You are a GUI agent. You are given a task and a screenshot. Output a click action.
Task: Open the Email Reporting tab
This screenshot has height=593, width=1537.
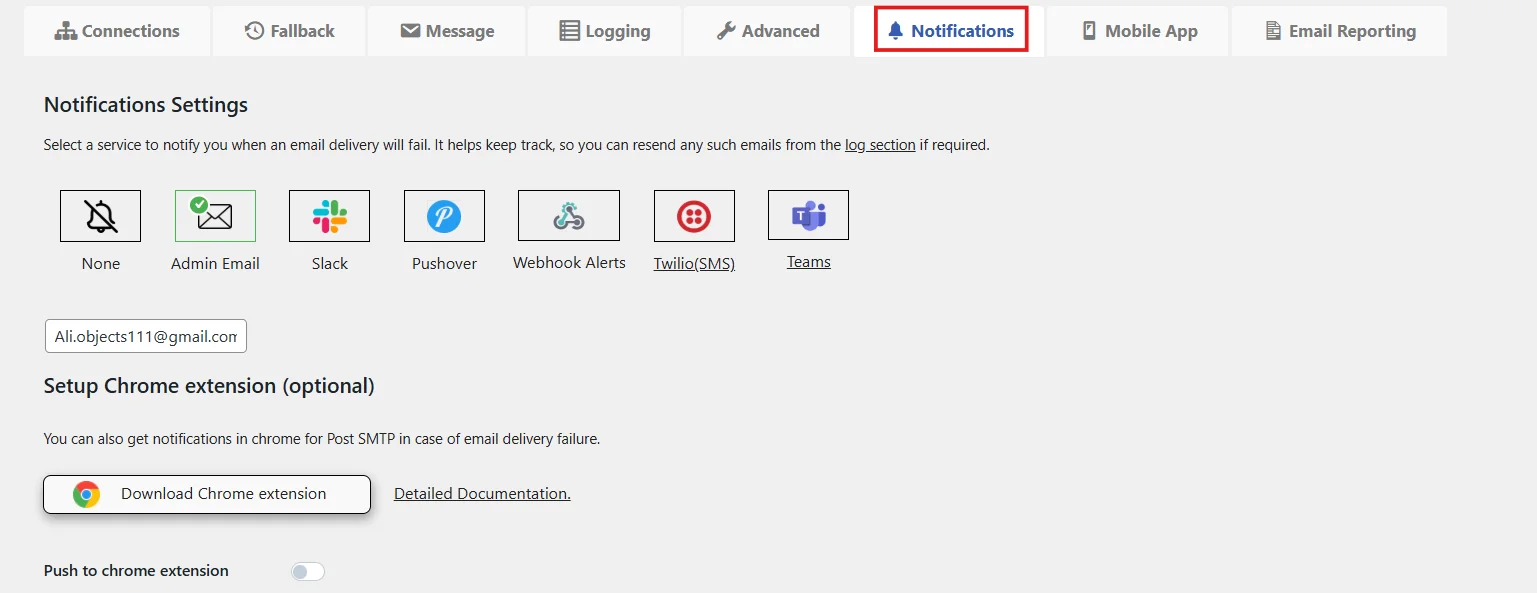1340,31
